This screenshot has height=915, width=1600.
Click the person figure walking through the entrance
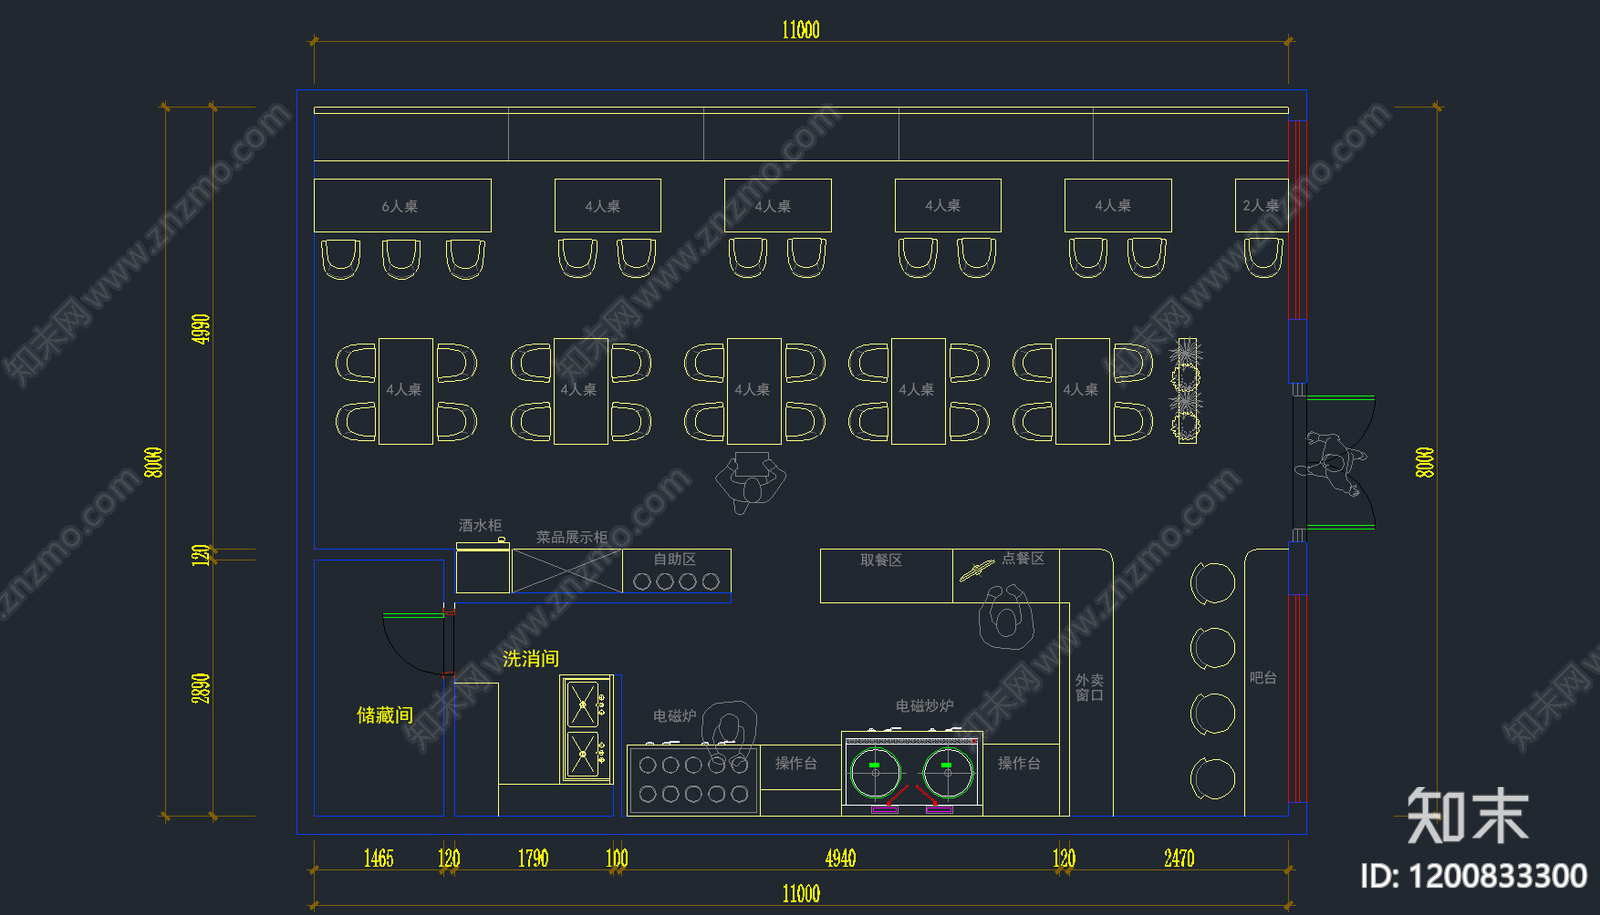(1333, 463)
